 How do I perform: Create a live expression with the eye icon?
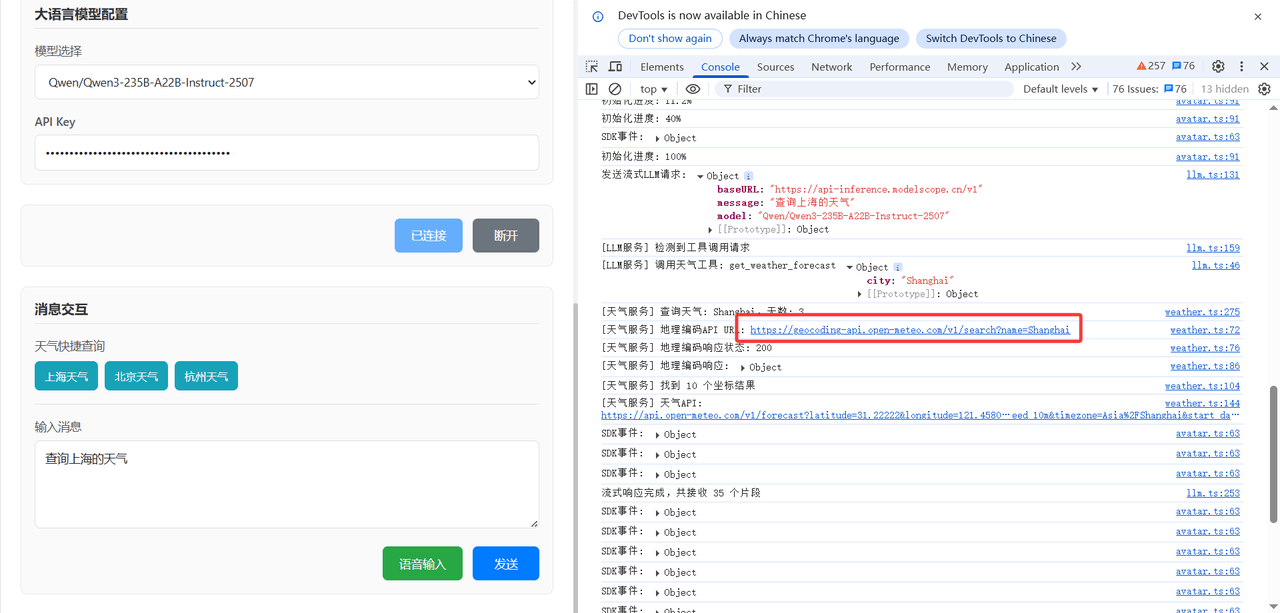693,89
